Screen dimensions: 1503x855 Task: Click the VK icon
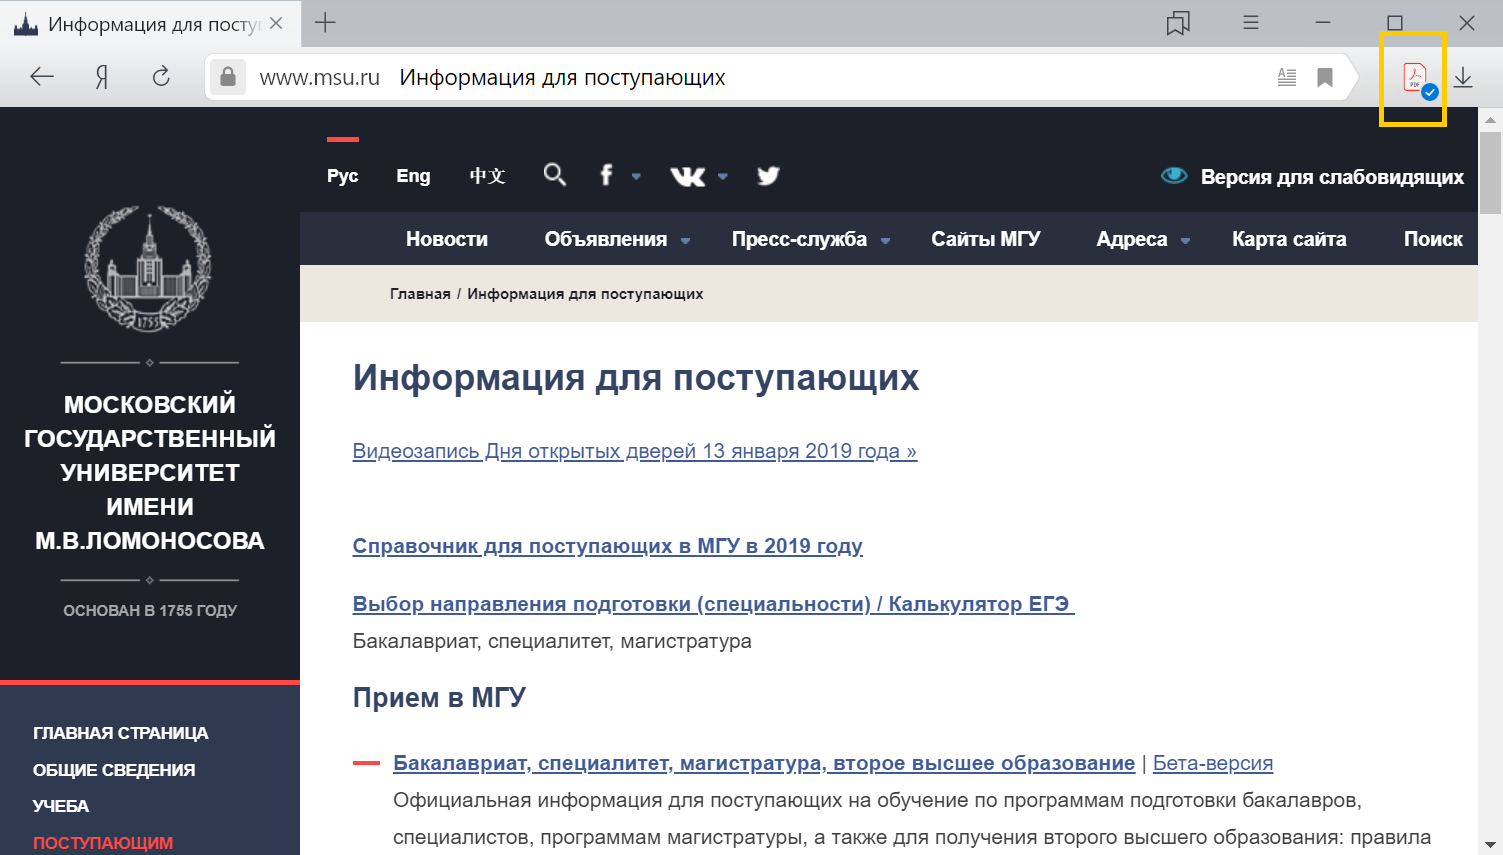point(688,176)
